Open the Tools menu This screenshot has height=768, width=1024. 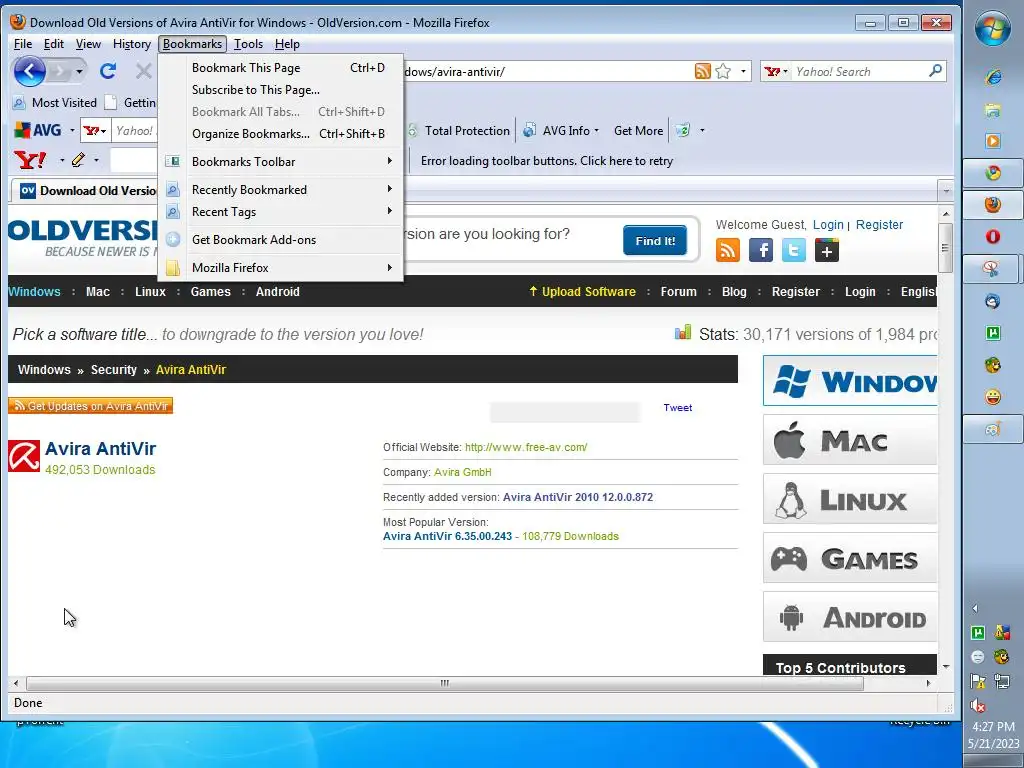248,44
